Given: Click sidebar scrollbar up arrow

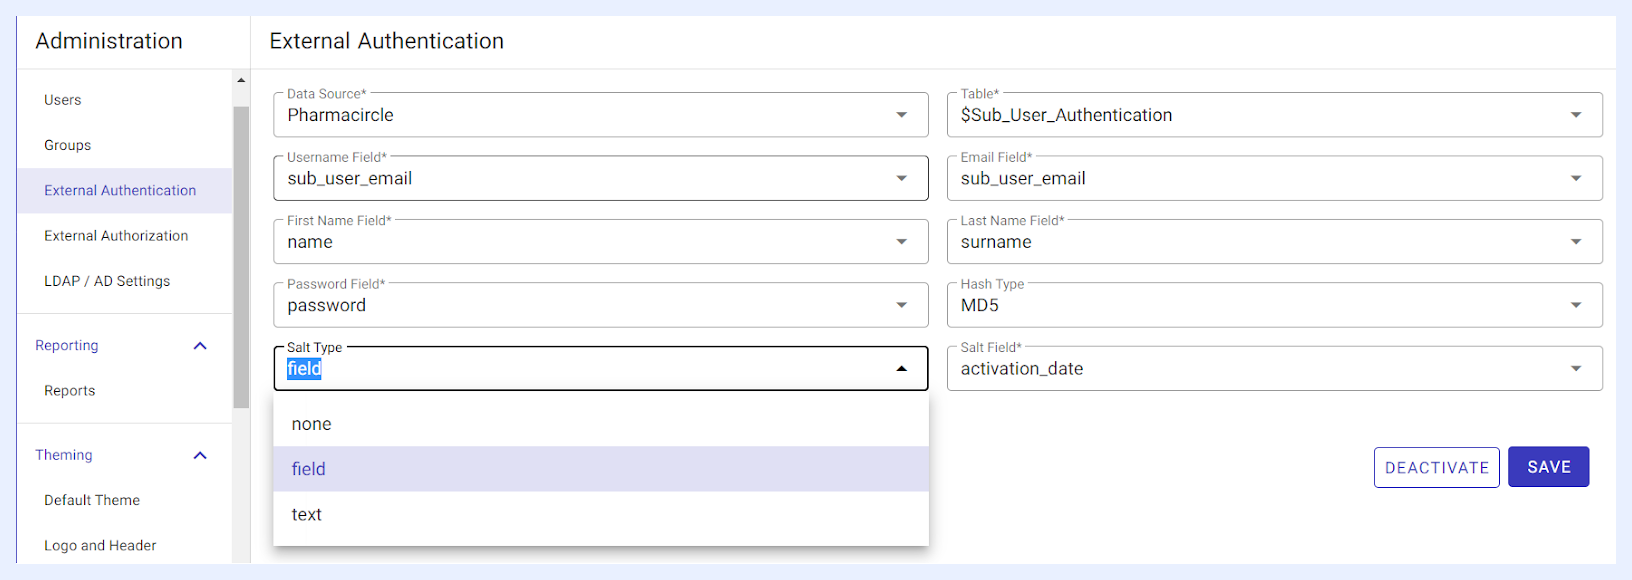Looking at the screenshot, I should (241, 80).
